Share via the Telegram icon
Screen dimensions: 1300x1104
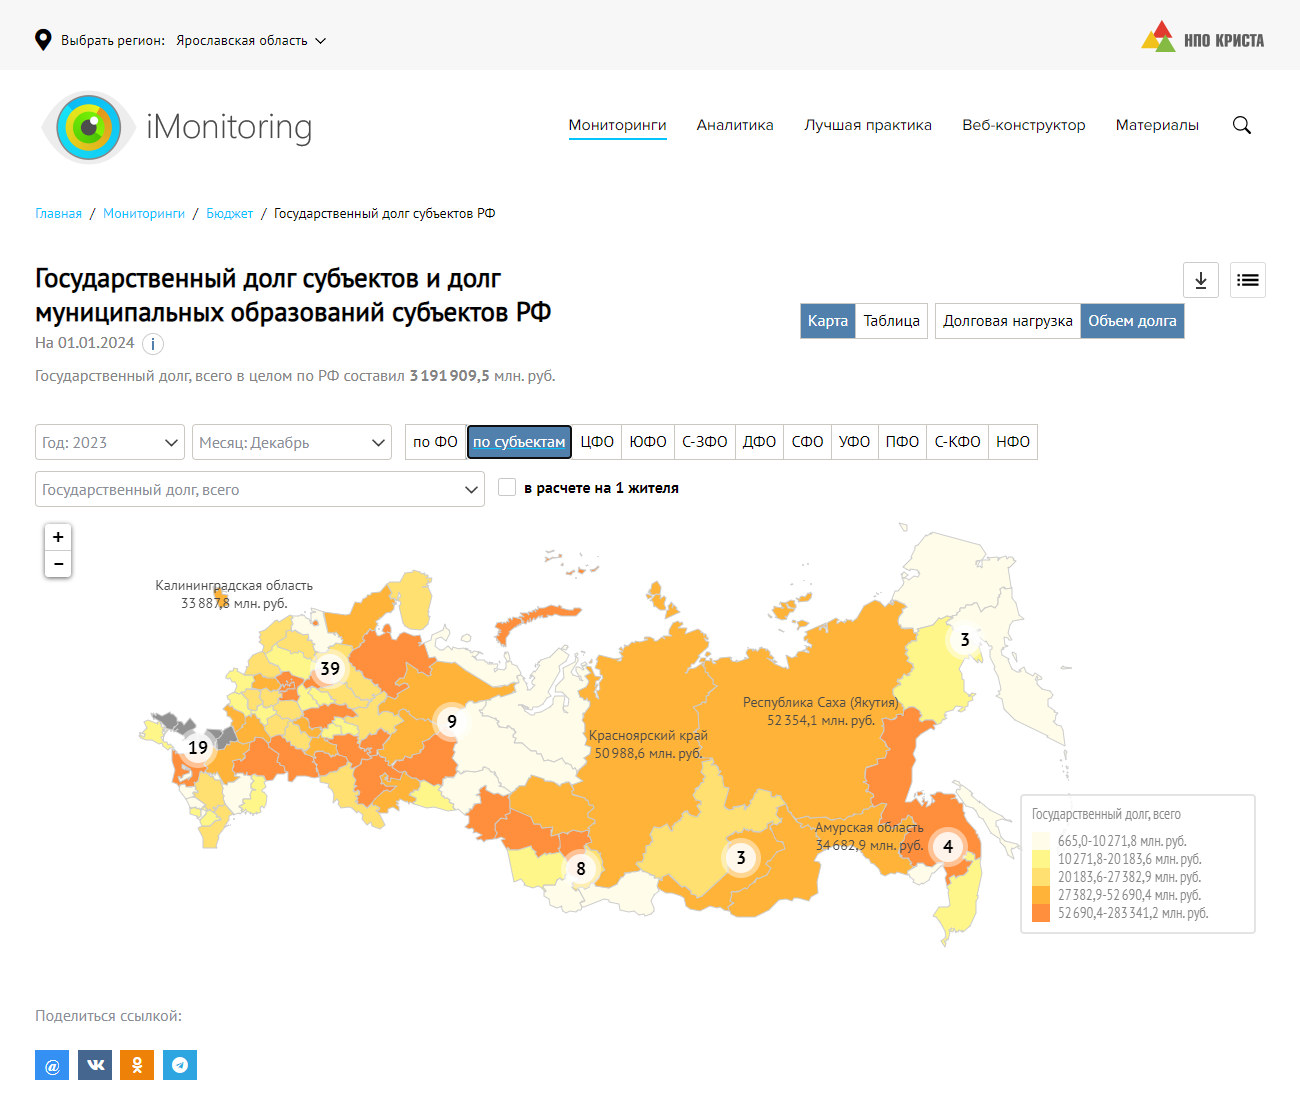tap(180, 1065)
